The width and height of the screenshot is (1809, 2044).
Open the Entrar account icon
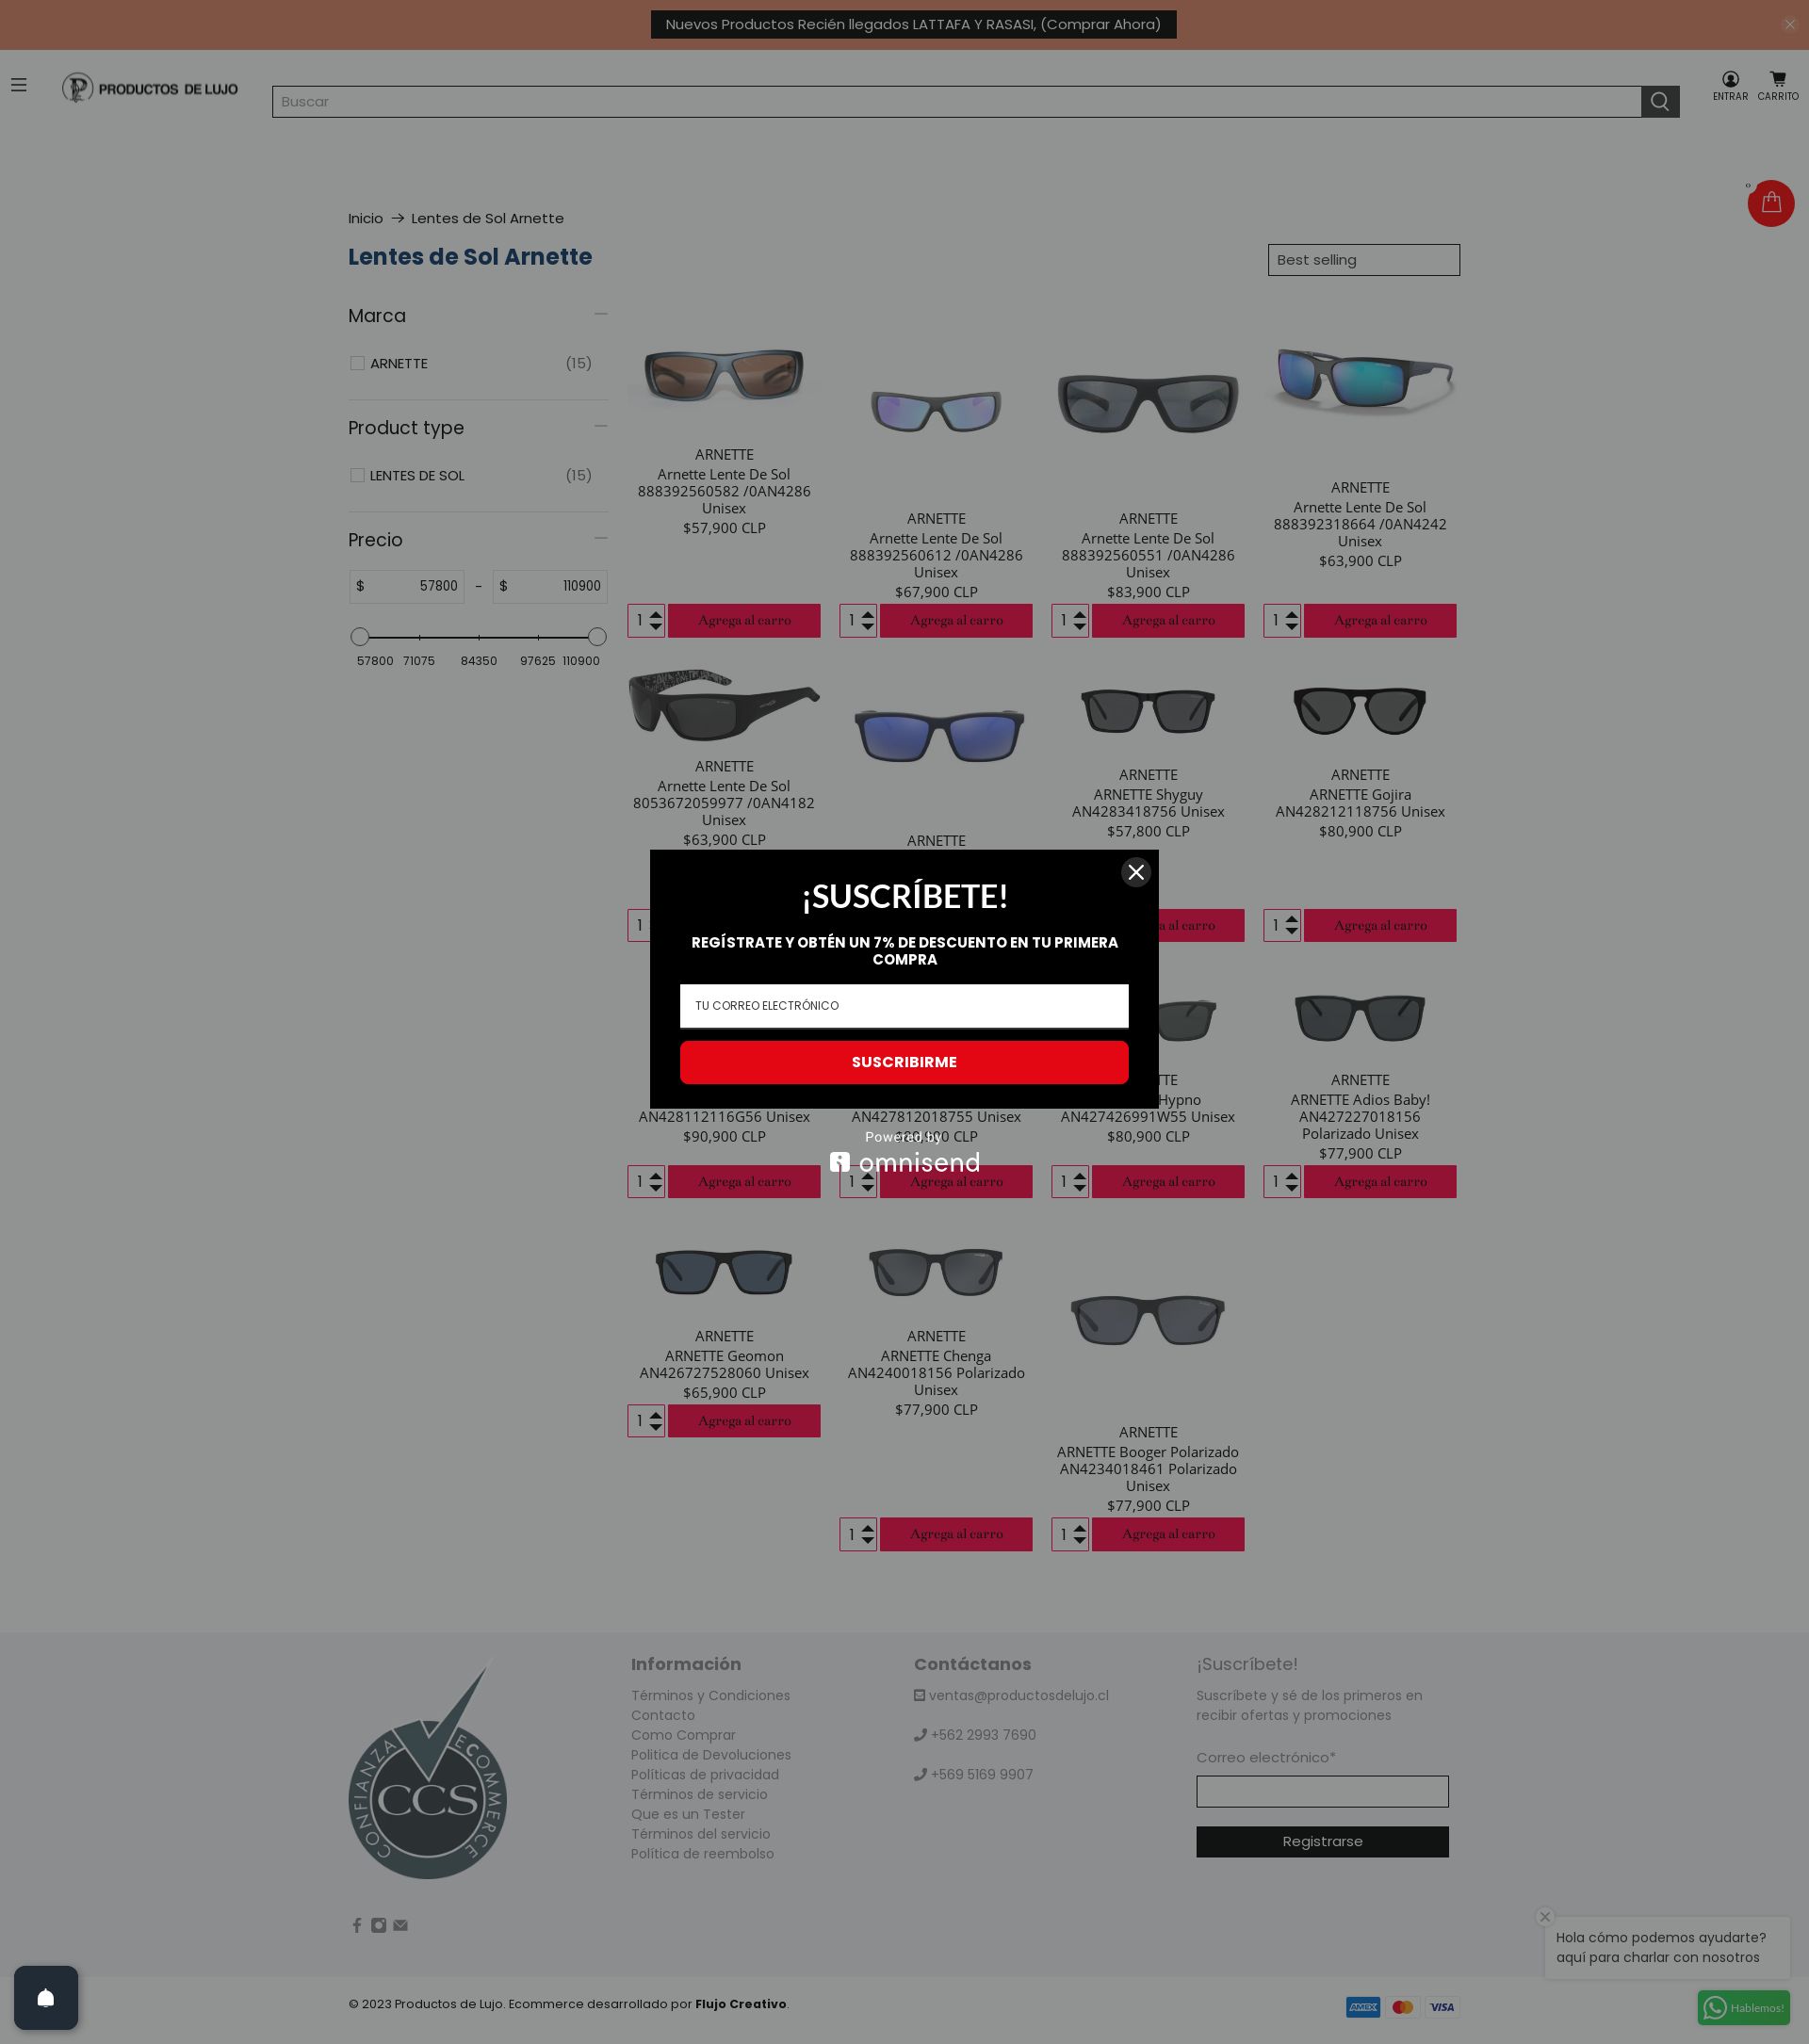[1730, 86]
